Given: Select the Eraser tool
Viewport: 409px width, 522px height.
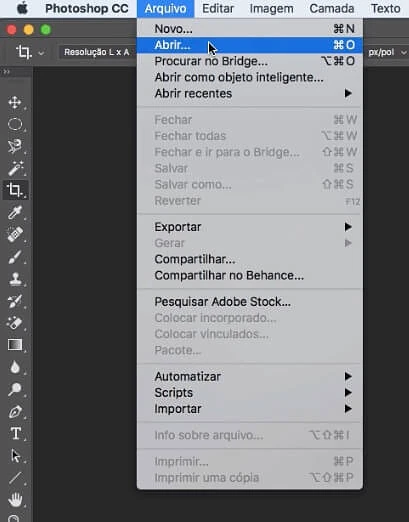Looking at the screenshot, I should tap(15, 323).
